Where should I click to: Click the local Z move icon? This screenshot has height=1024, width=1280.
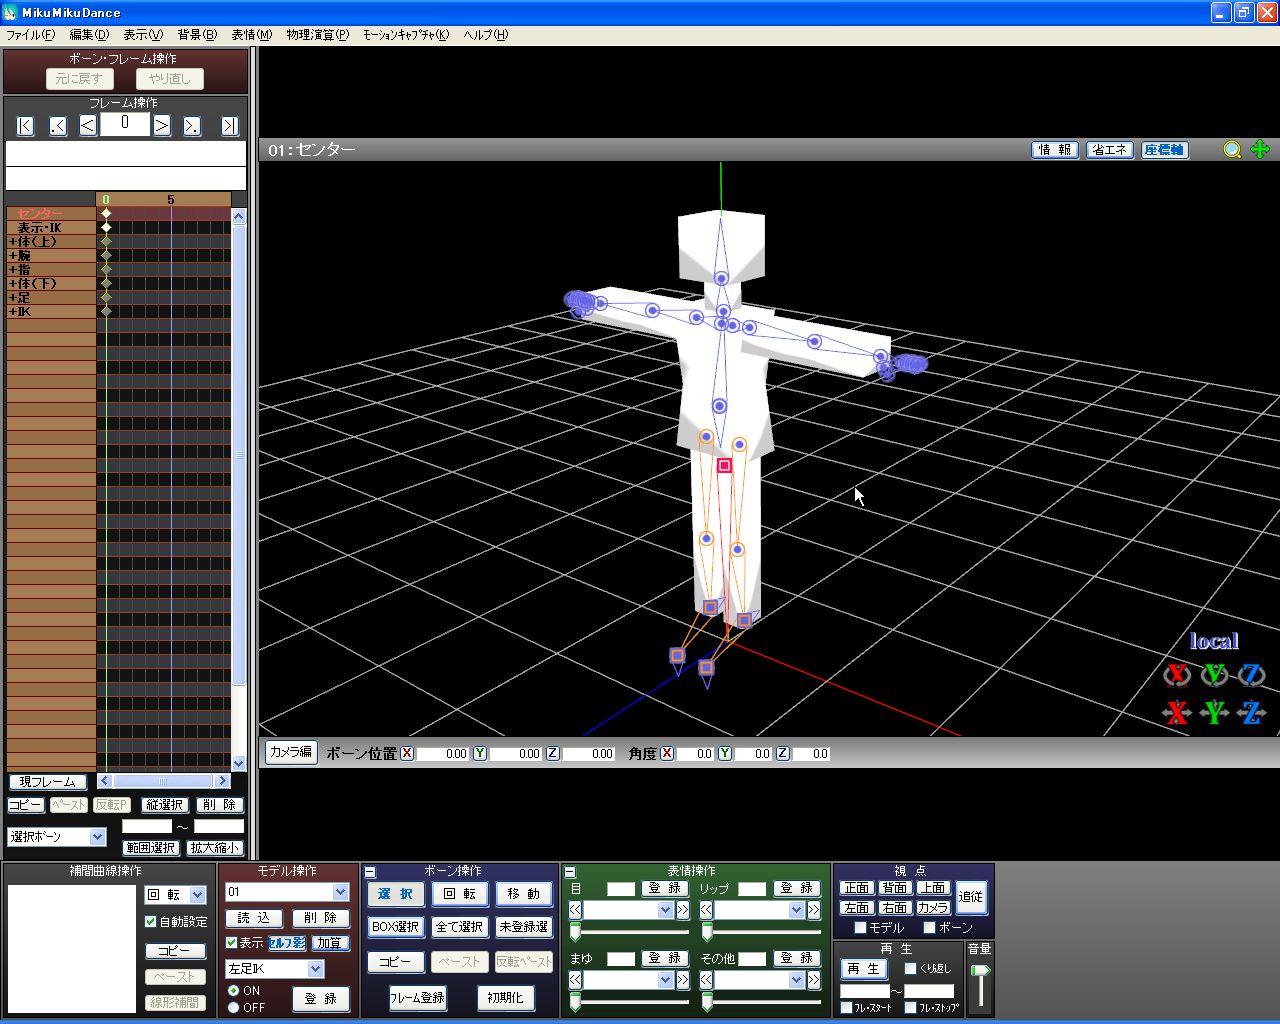1251,713
